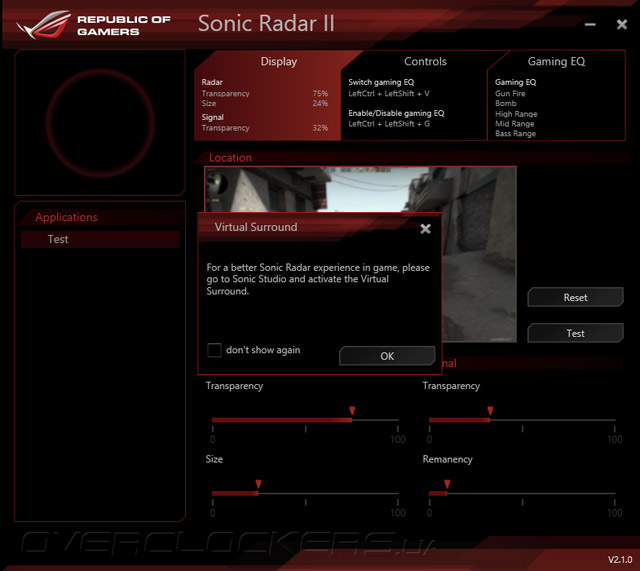Minimize the Sonic Radar II window
The width and height of the screenshot is (640, 571).
tap(590, 24)
